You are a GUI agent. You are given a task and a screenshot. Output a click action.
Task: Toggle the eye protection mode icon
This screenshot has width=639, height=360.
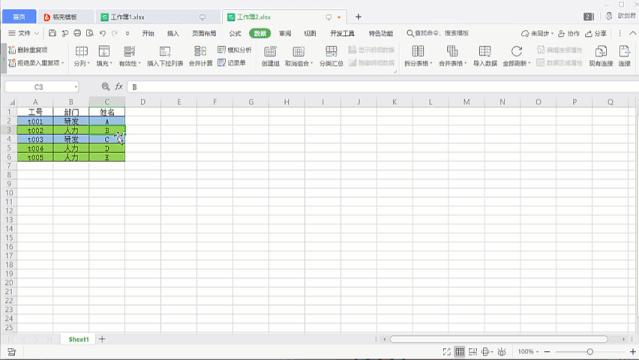502,351
